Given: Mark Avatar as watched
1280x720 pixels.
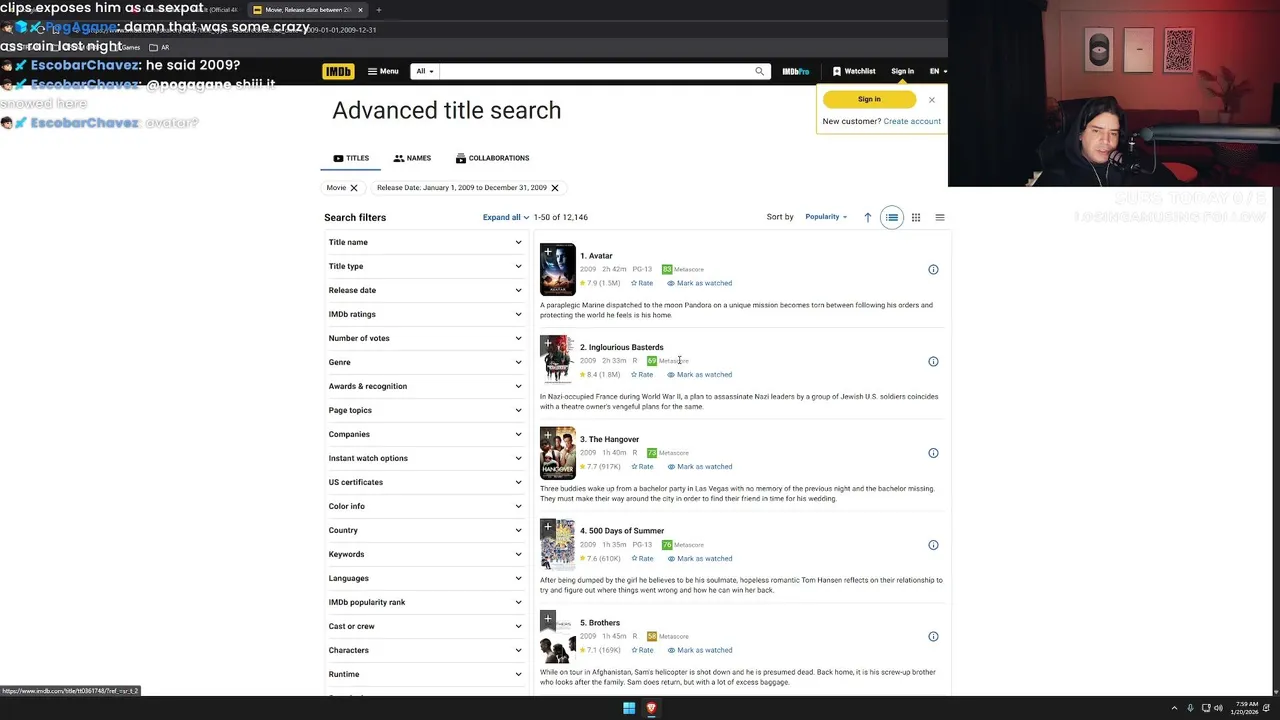Looking at the screenshot, I should (x=700, y=283).
